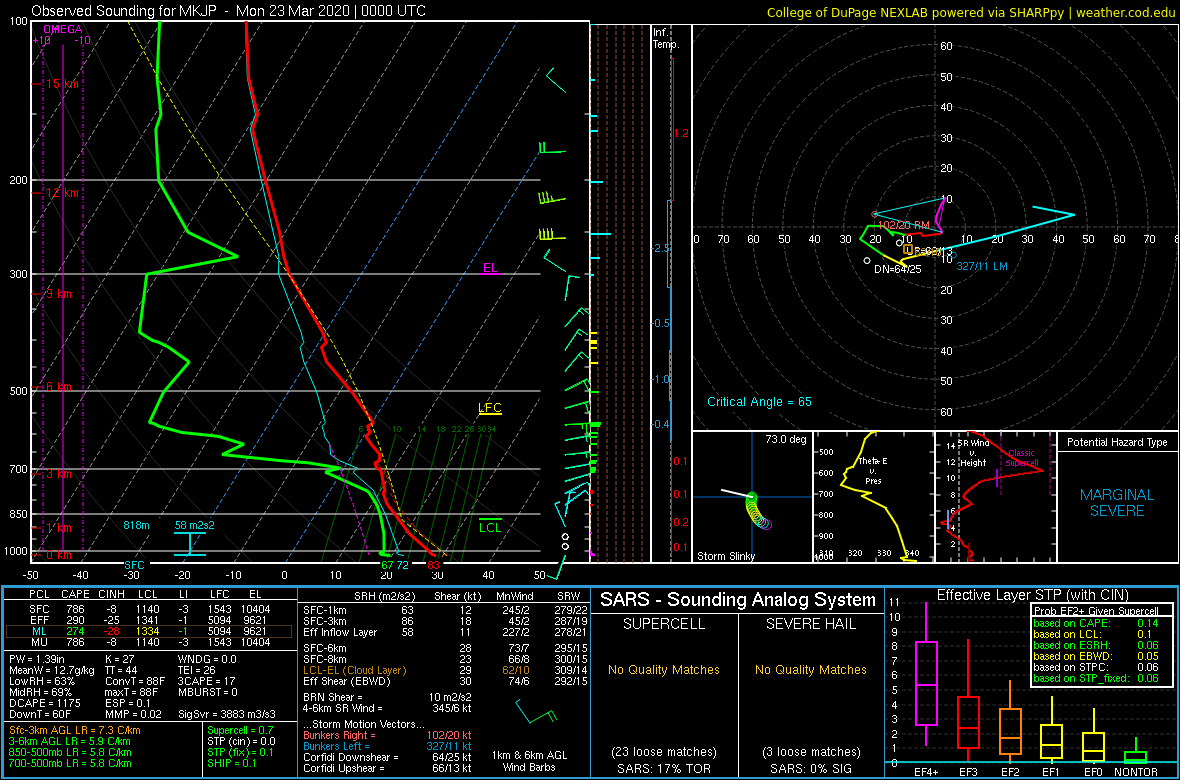Click the 'Effective Layer STP (with CIN)' title

pyautogui.click(x=1030, y=596)
